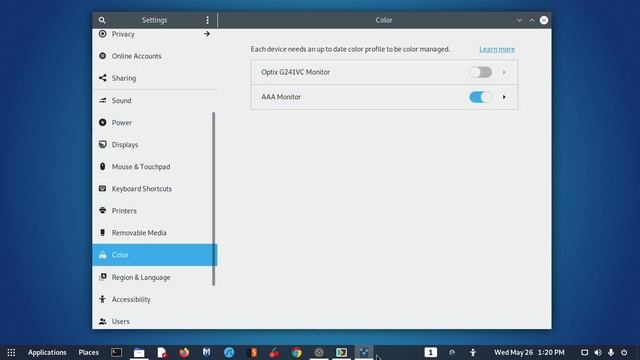Click the window minimize chevron
The image size is (640, 360).
519,20
